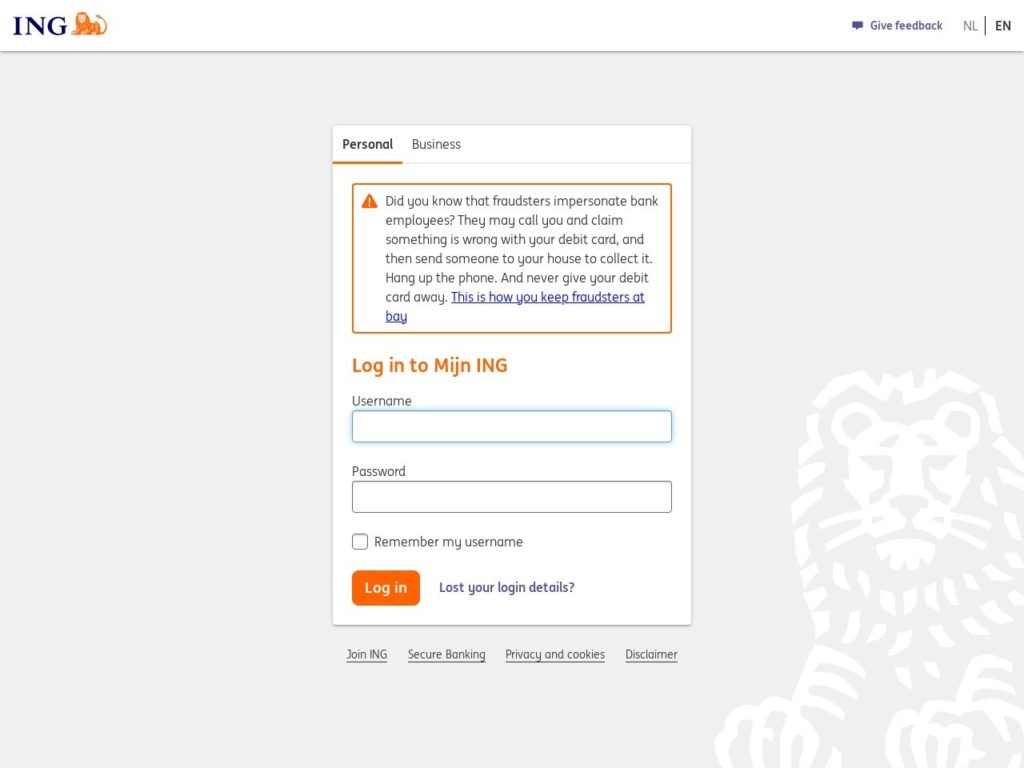Open the fraudsters prevention guide link
Image resolution: width=1024 pixels, height=768 pixels.
pos(546,297)
